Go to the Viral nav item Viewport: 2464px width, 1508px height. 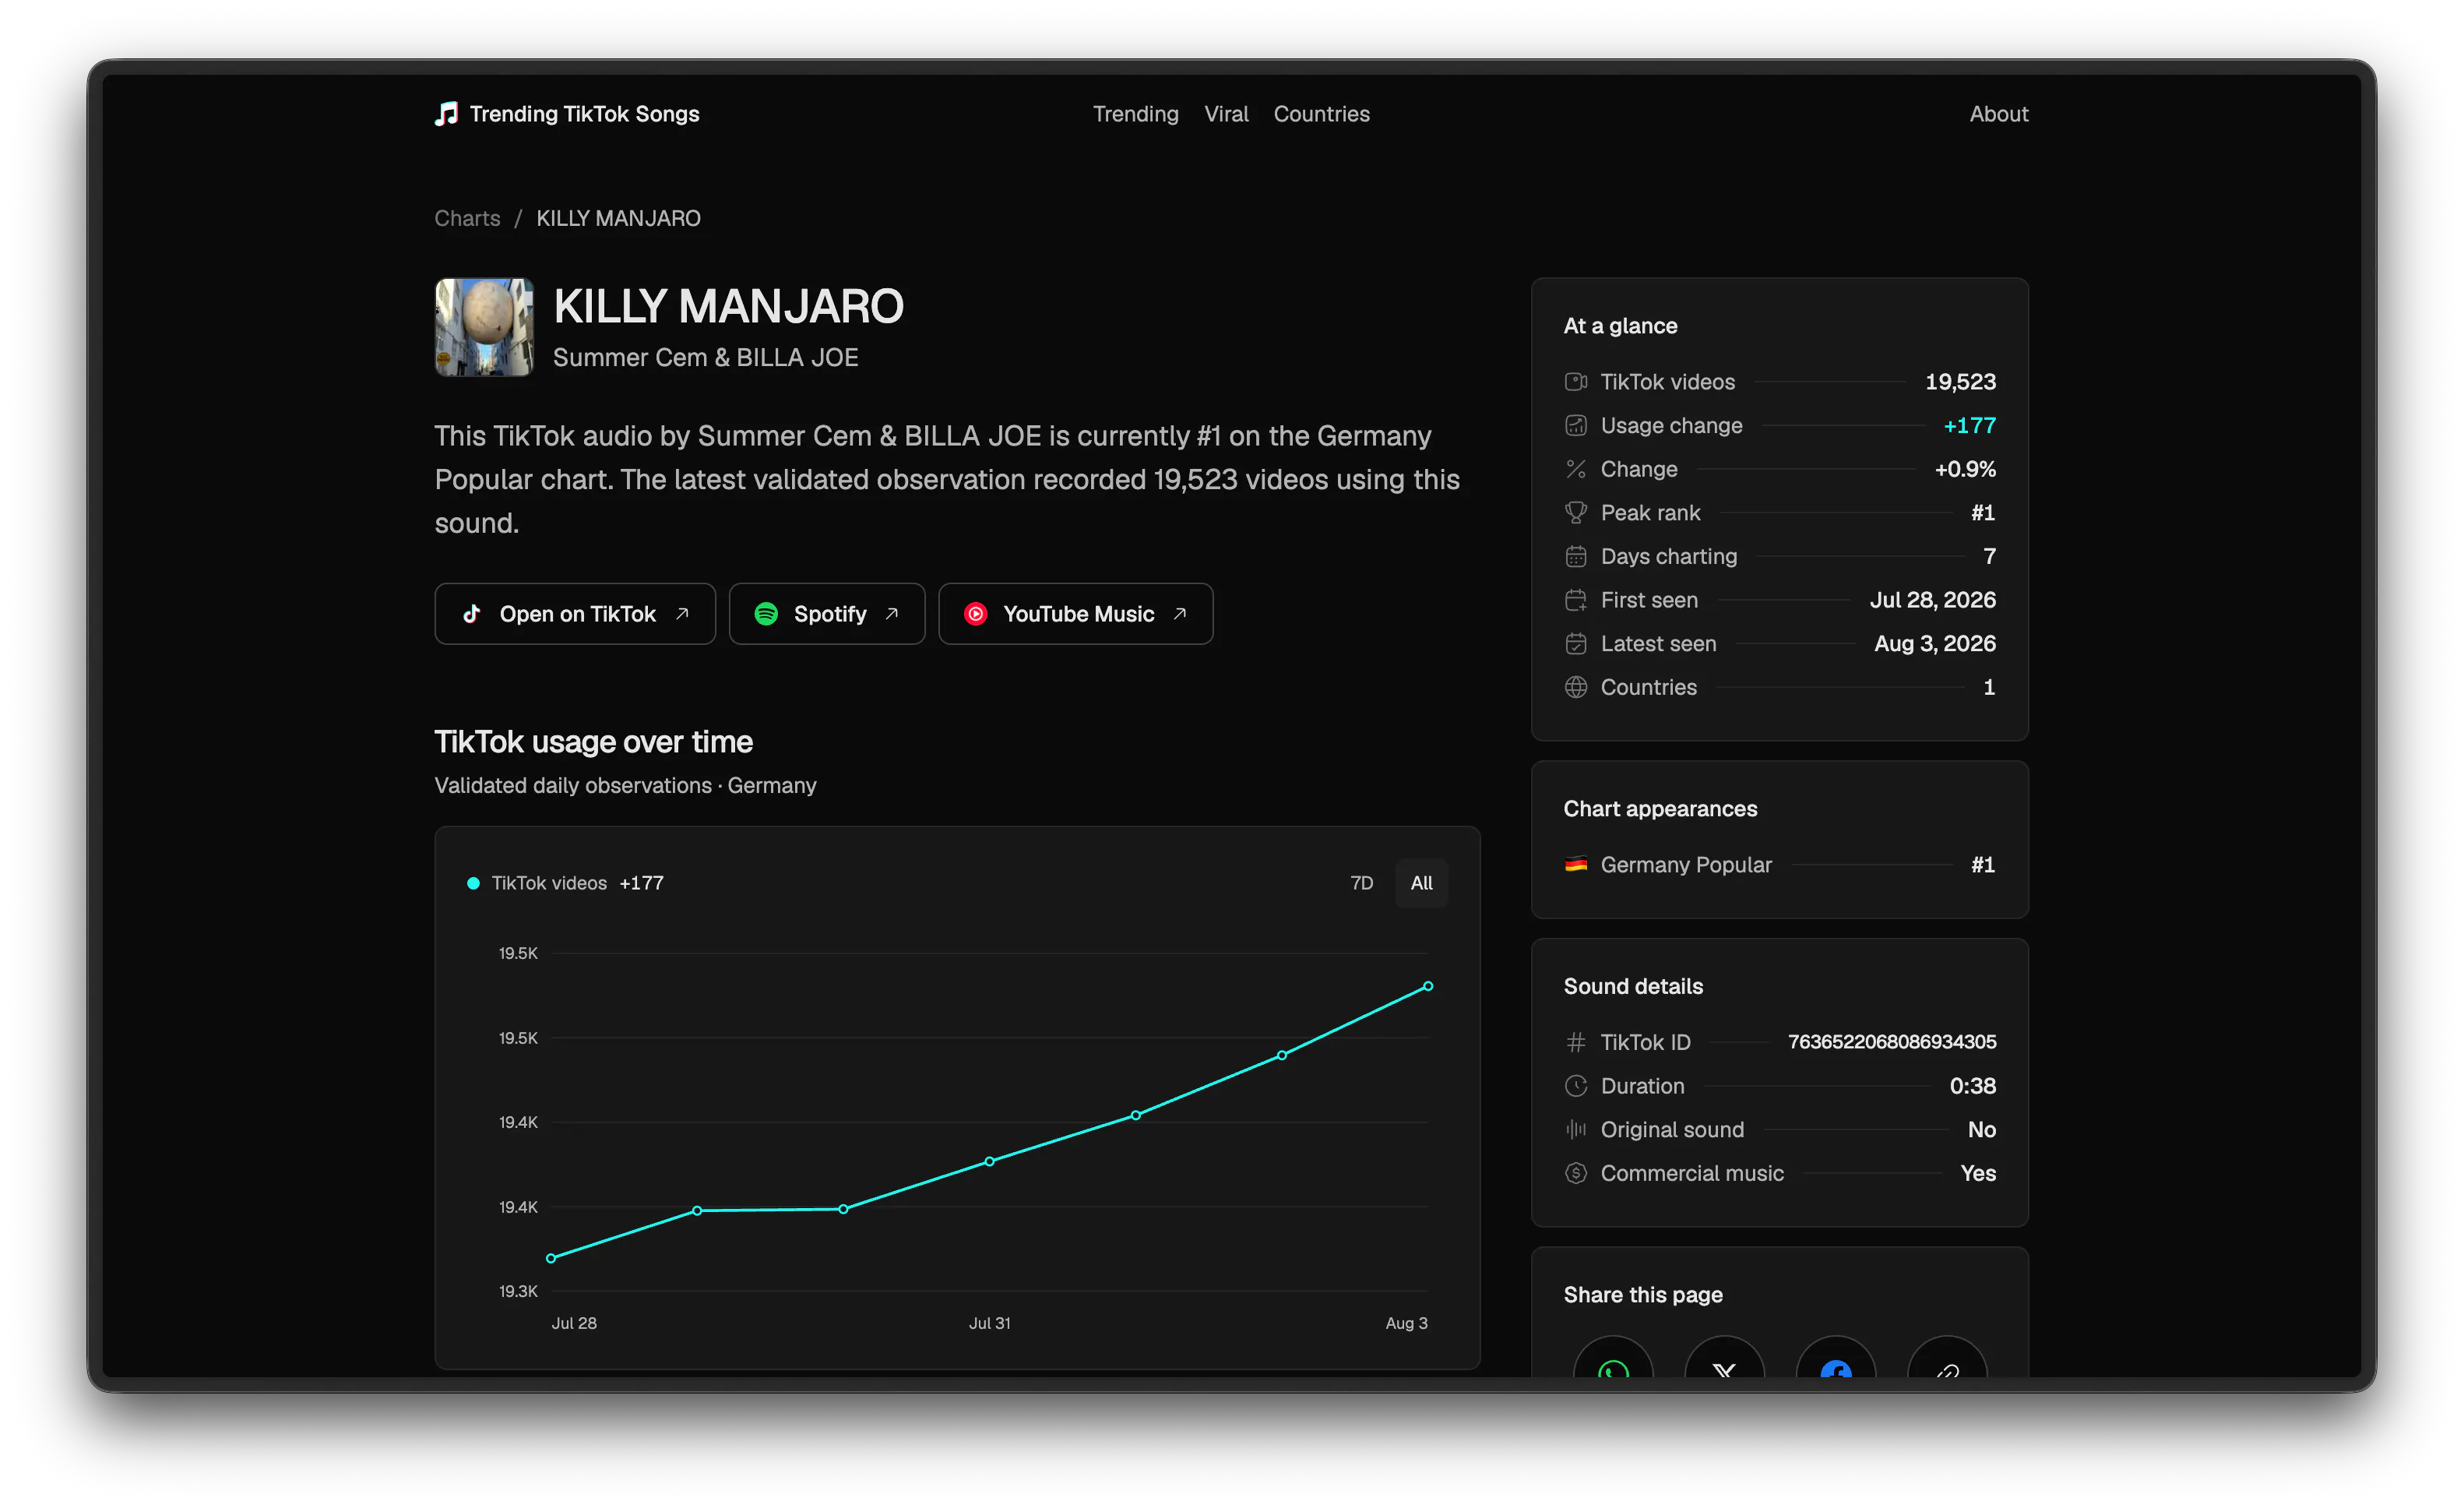point(1226,114)
